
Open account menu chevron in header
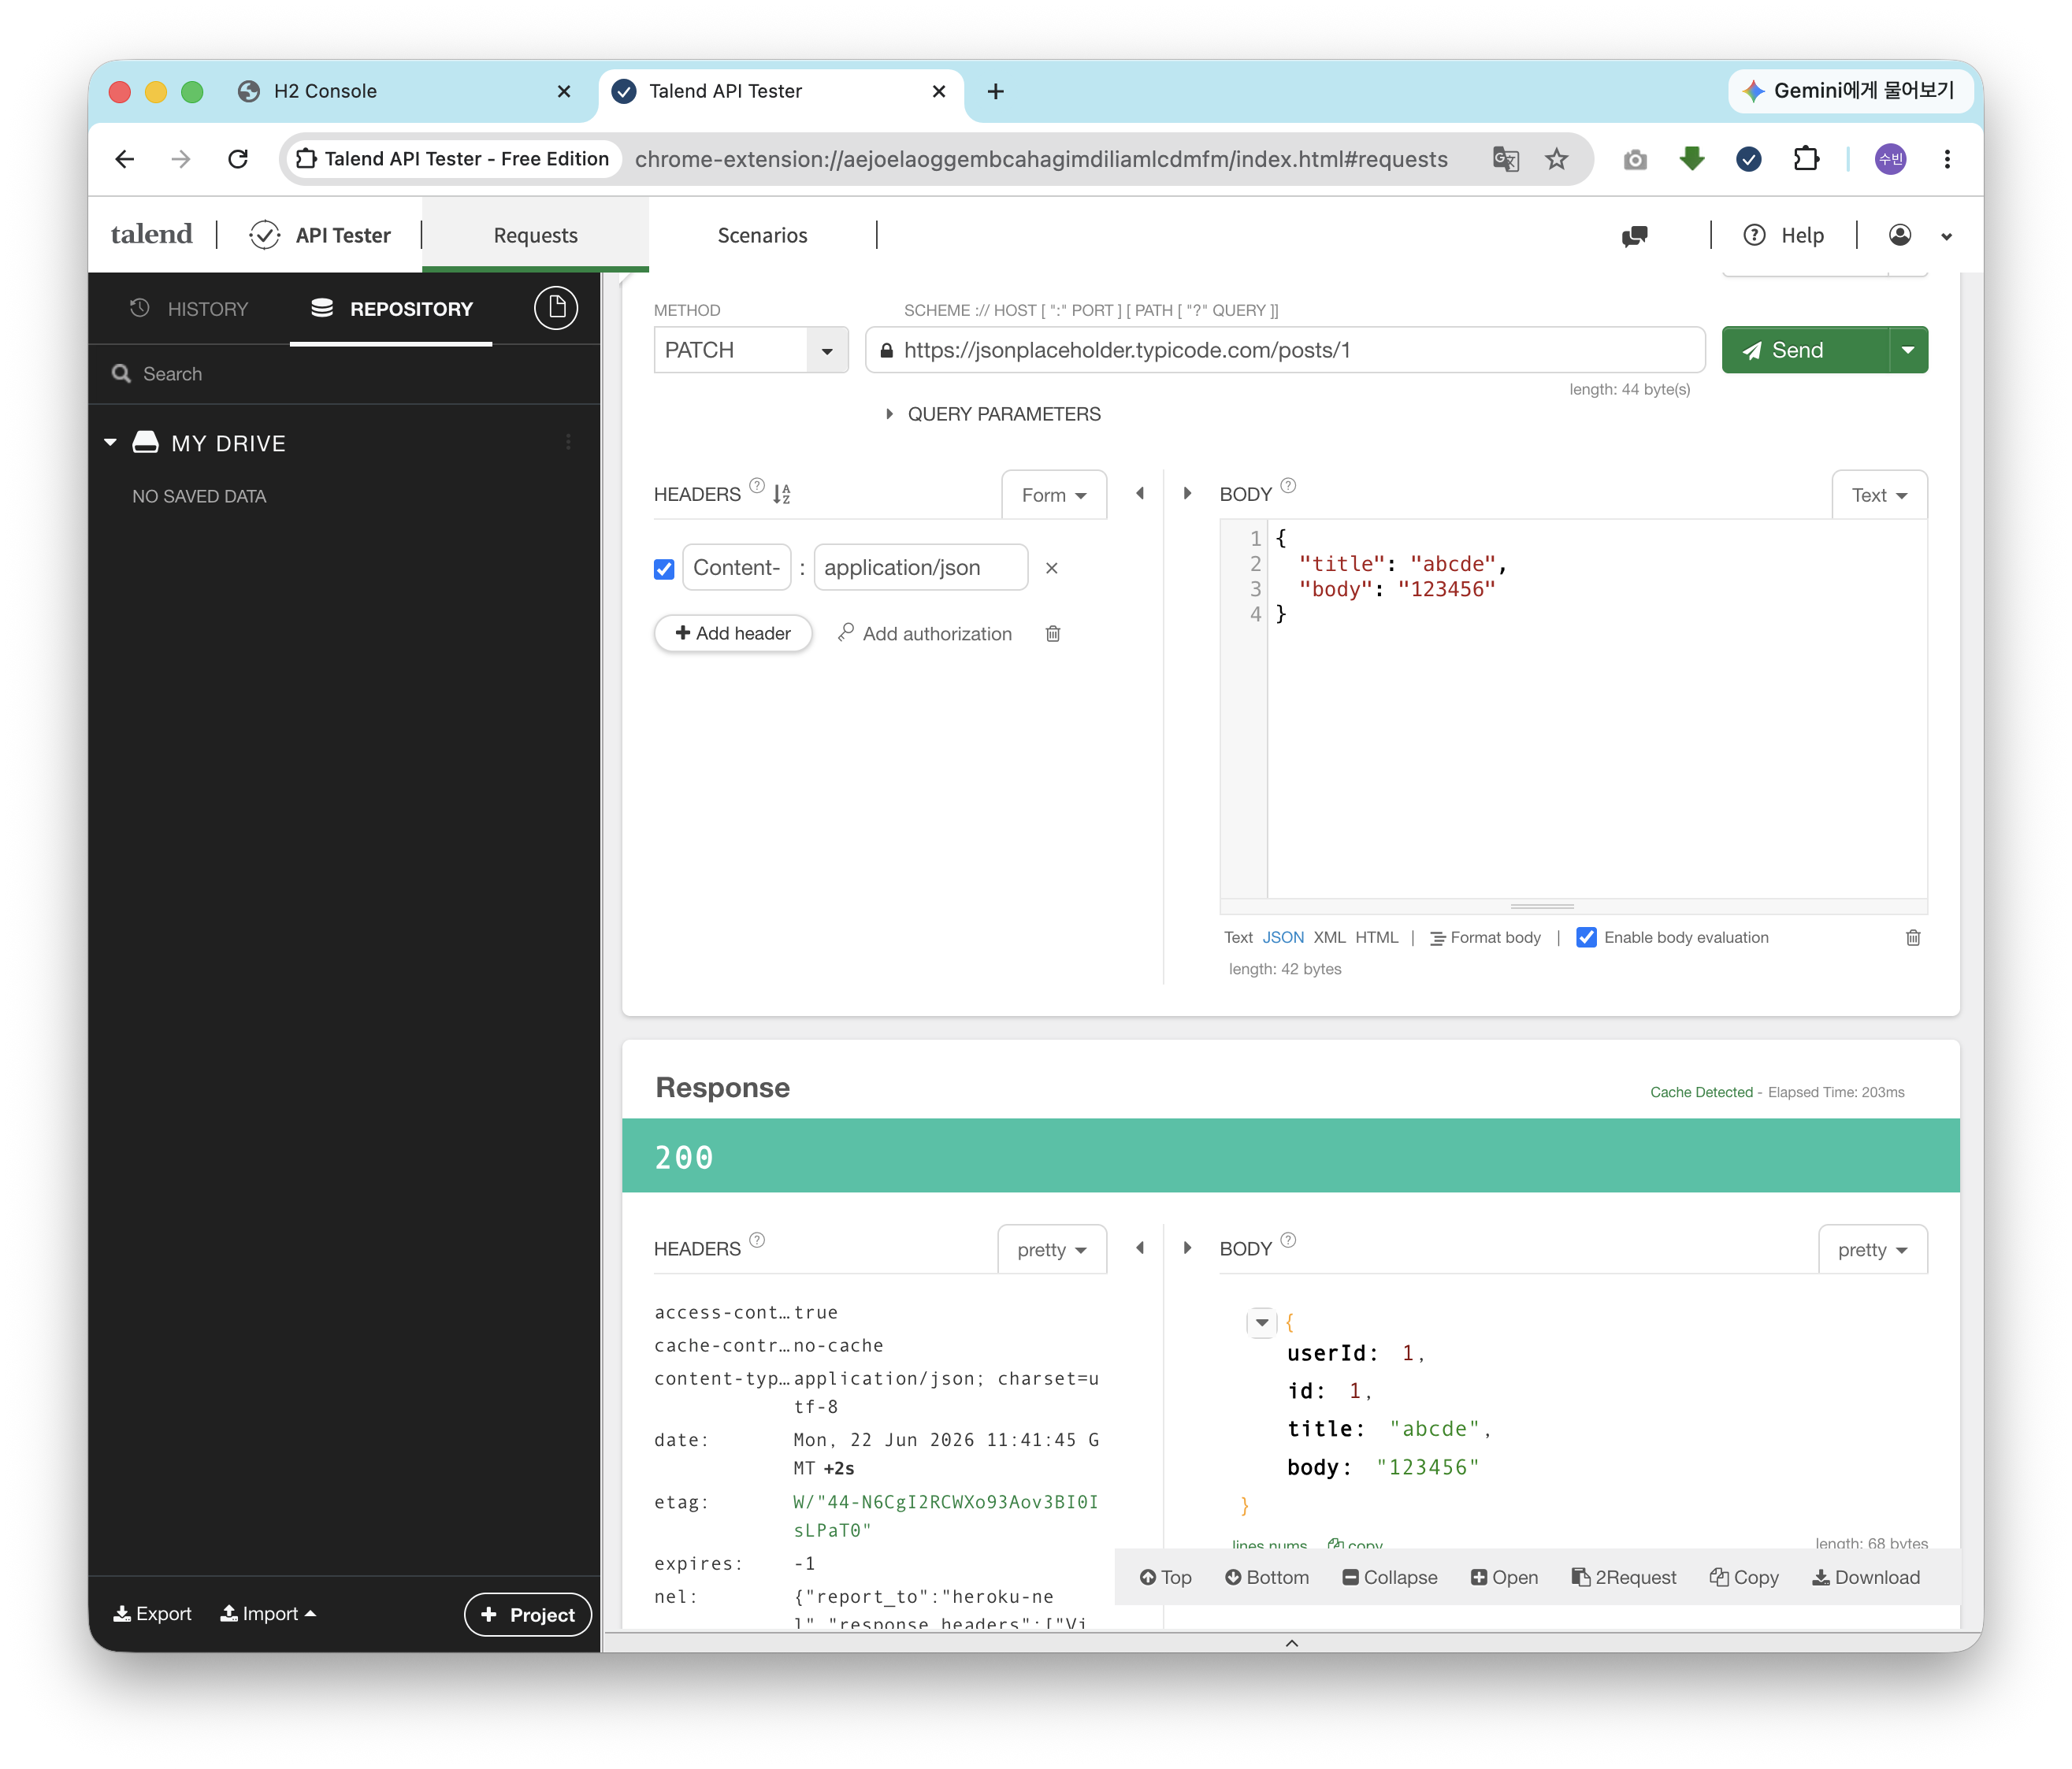1946,237
